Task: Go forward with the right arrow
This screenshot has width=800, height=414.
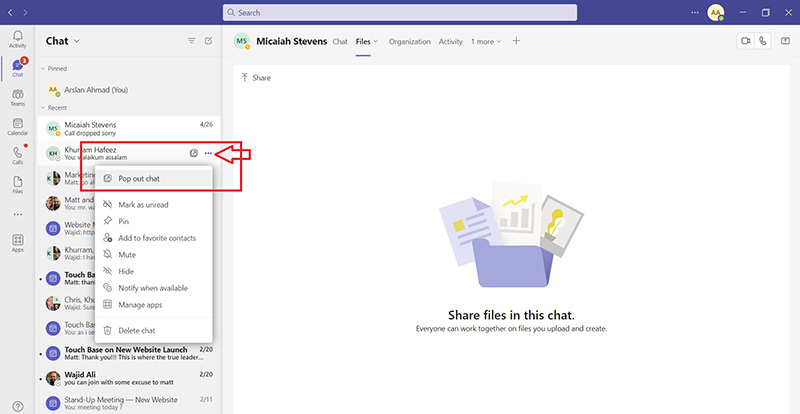Action: [24, 12]
